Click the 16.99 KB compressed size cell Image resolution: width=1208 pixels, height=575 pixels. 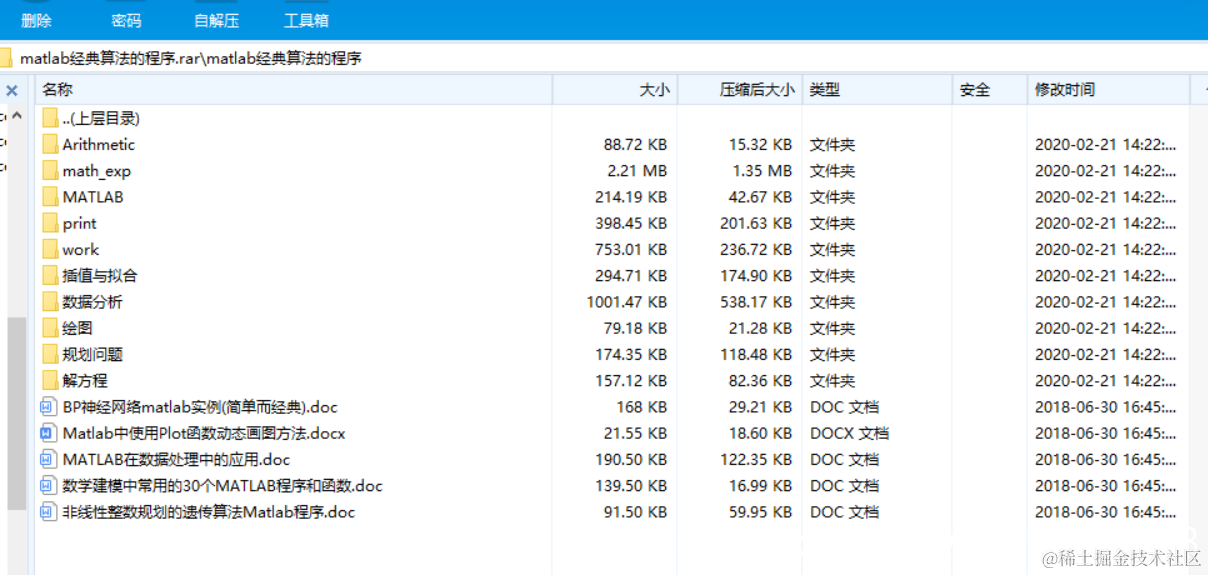tap(760, 486)
